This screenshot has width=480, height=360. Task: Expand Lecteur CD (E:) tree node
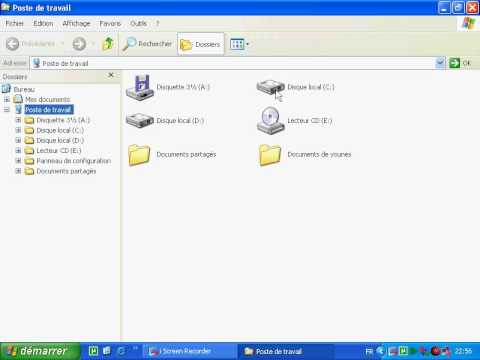click(18, 151)
